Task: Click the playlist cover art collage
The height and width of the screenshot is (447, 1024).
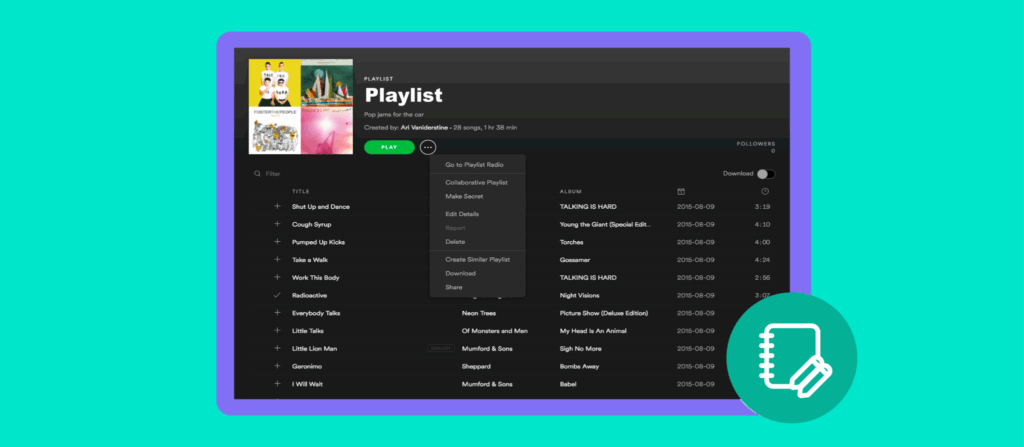Action: tap(301, 107)
